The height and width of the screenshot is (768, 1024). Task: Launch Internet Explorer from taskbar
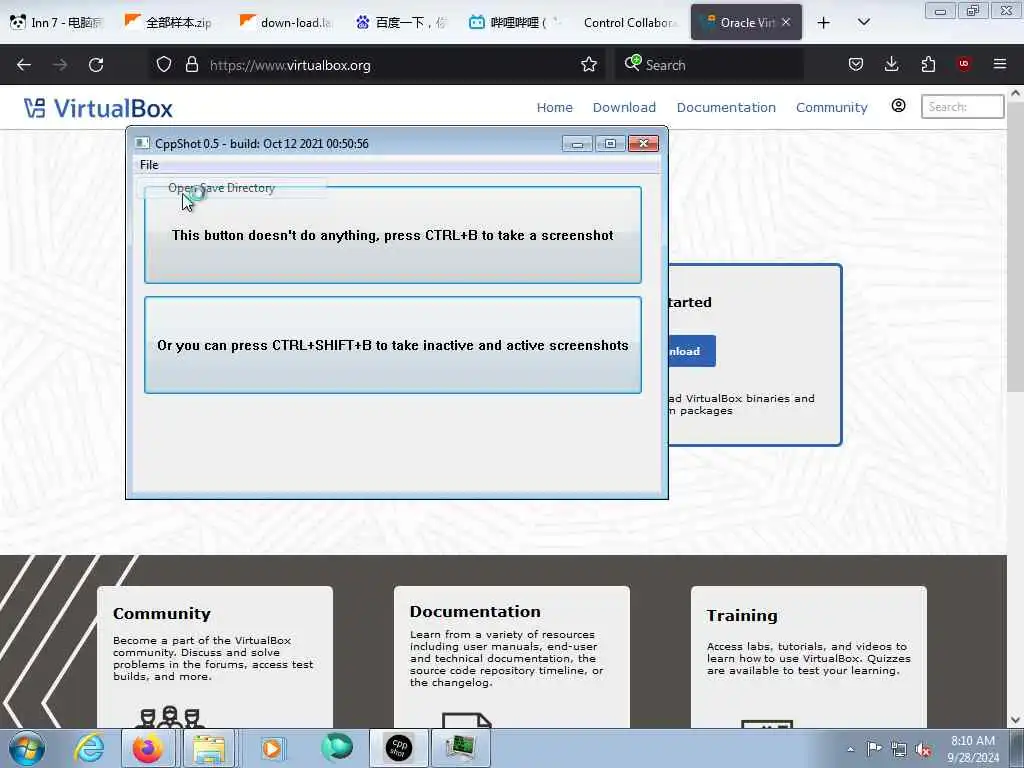click(88, 748)
